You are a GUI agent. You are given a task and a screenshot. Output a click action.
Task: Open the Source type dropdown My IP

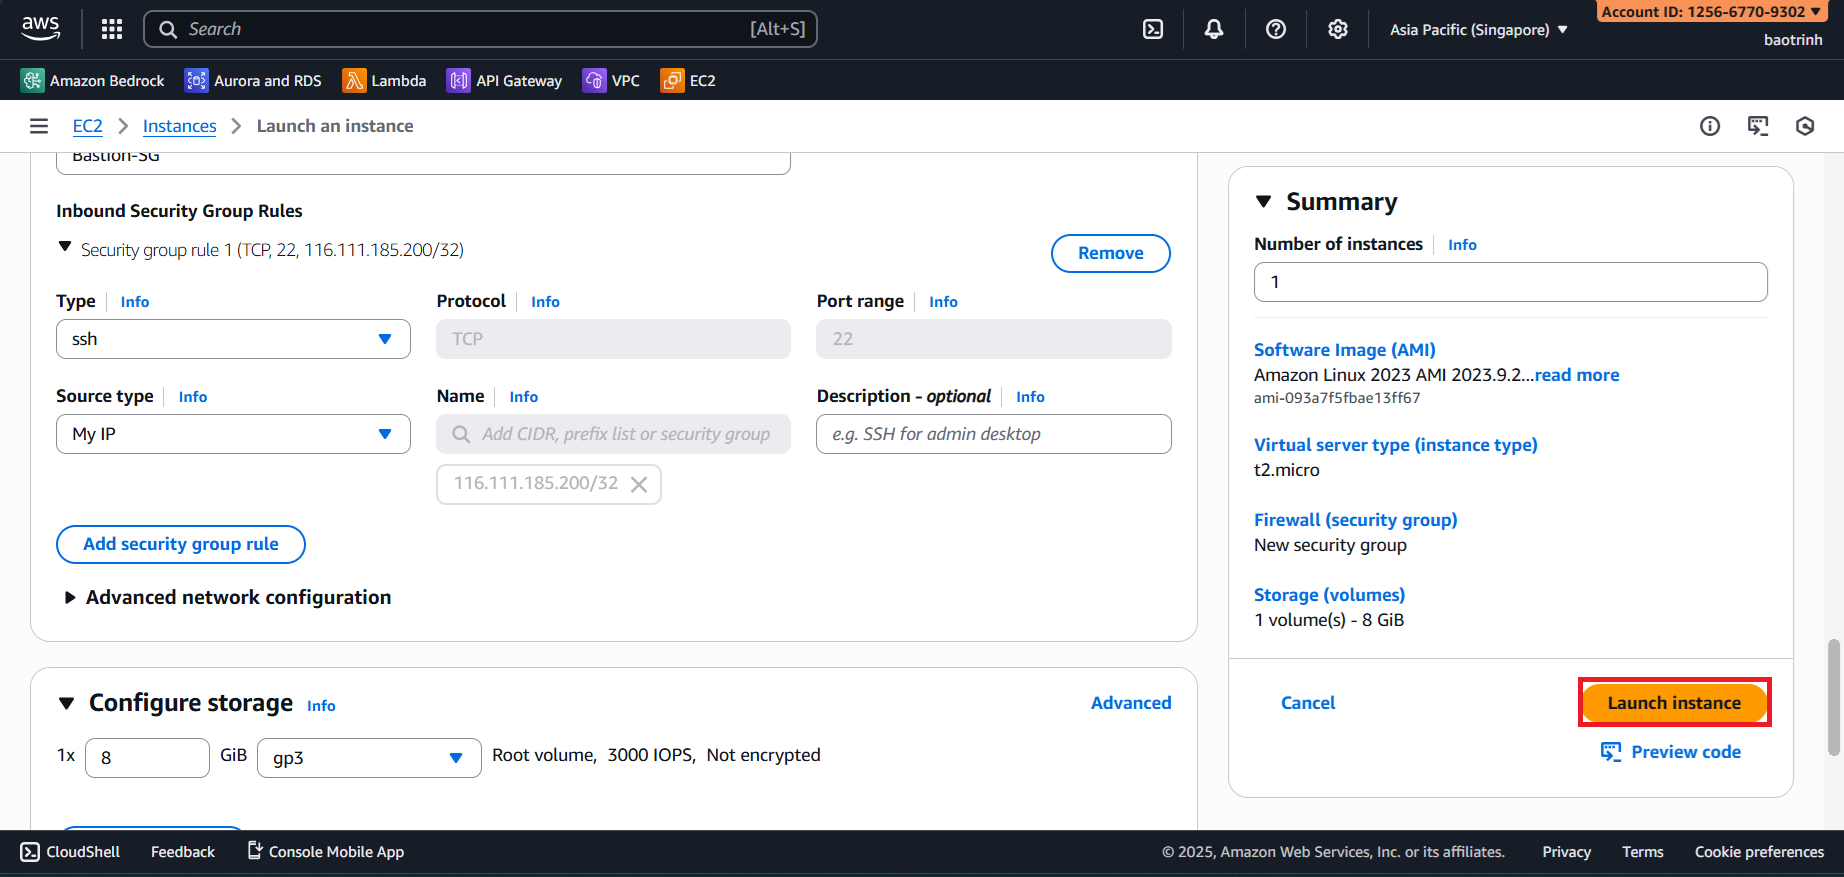(x=233, y=434)
